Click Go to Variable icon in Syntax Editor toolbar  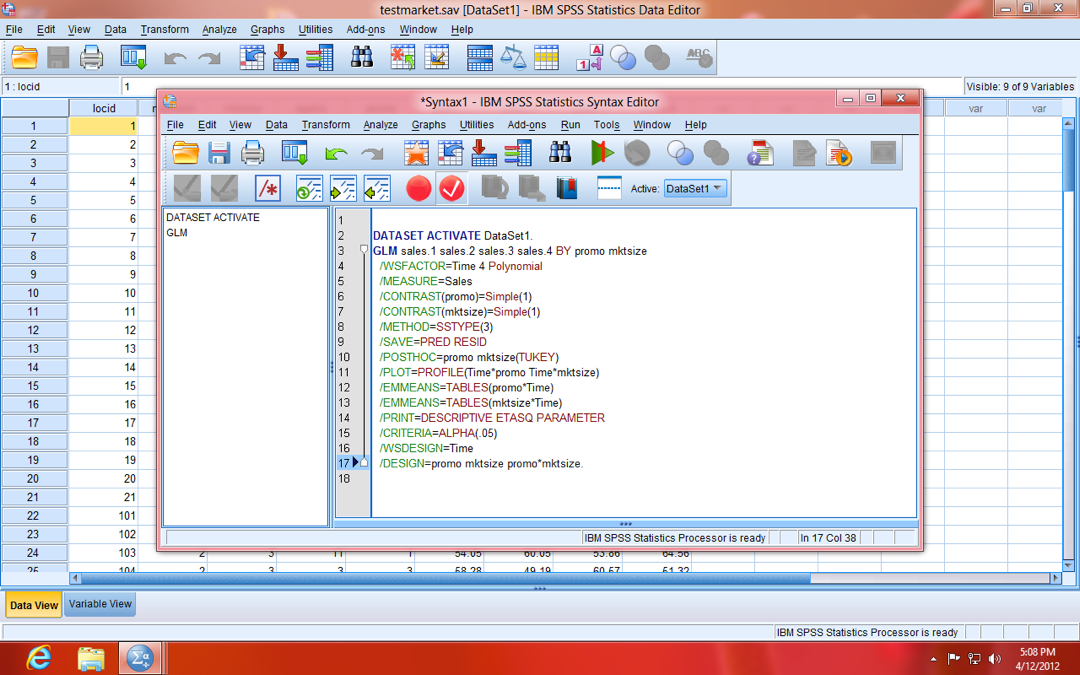[x=484, y=152]
